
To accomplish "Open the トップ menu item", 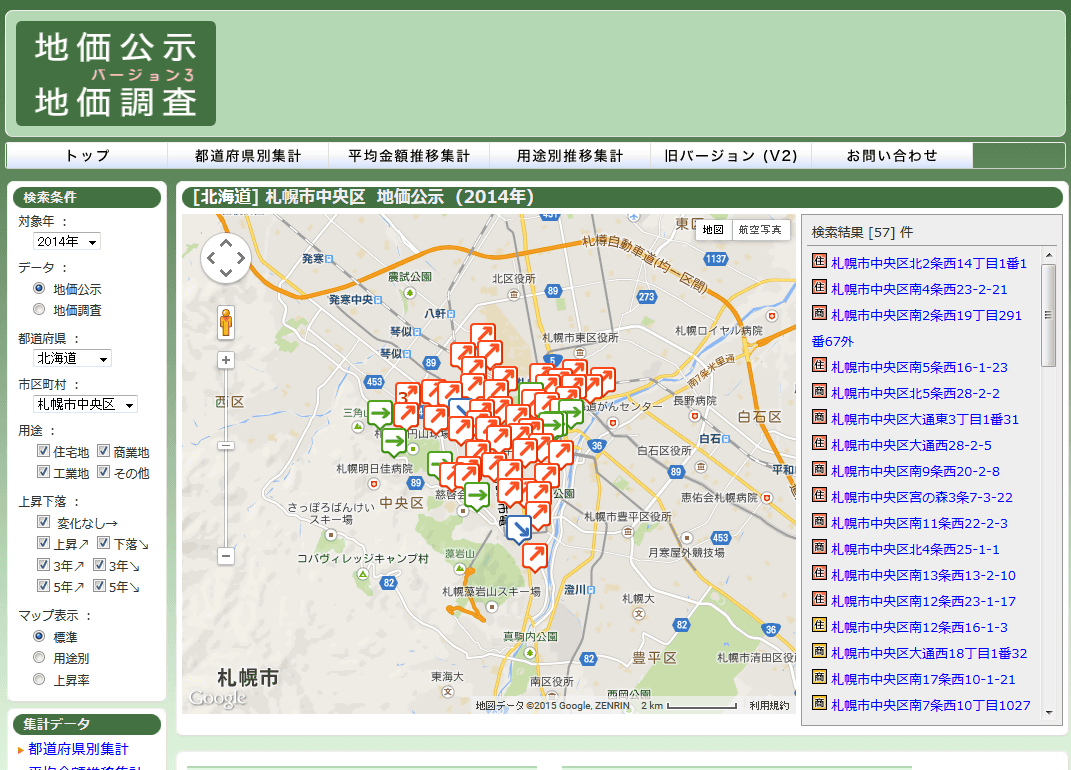I will [x=87, y=156].
